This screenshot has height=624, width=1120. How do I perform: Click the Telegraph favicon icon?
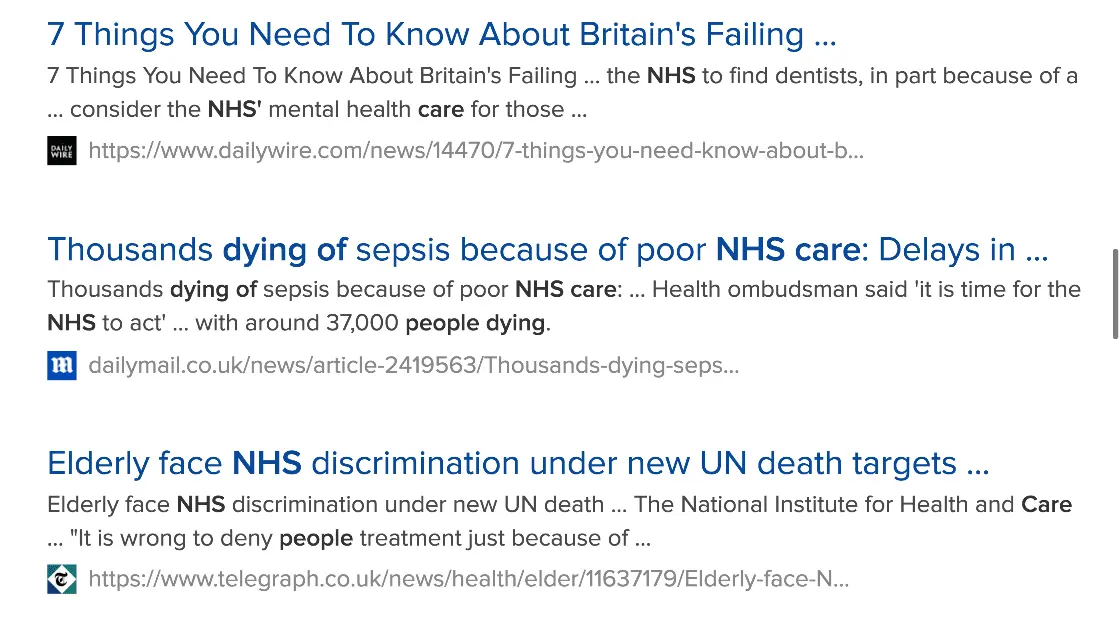click(62, 580)
